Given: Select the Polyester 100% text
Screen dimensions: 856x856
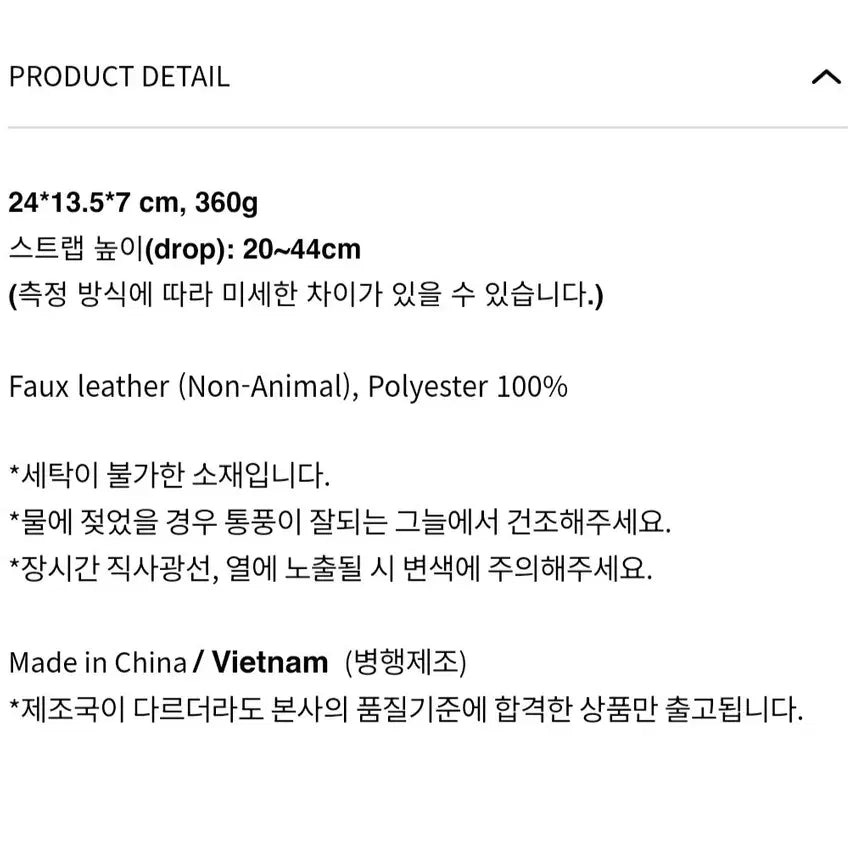Looking at the screenshot, I should [468, 387].
